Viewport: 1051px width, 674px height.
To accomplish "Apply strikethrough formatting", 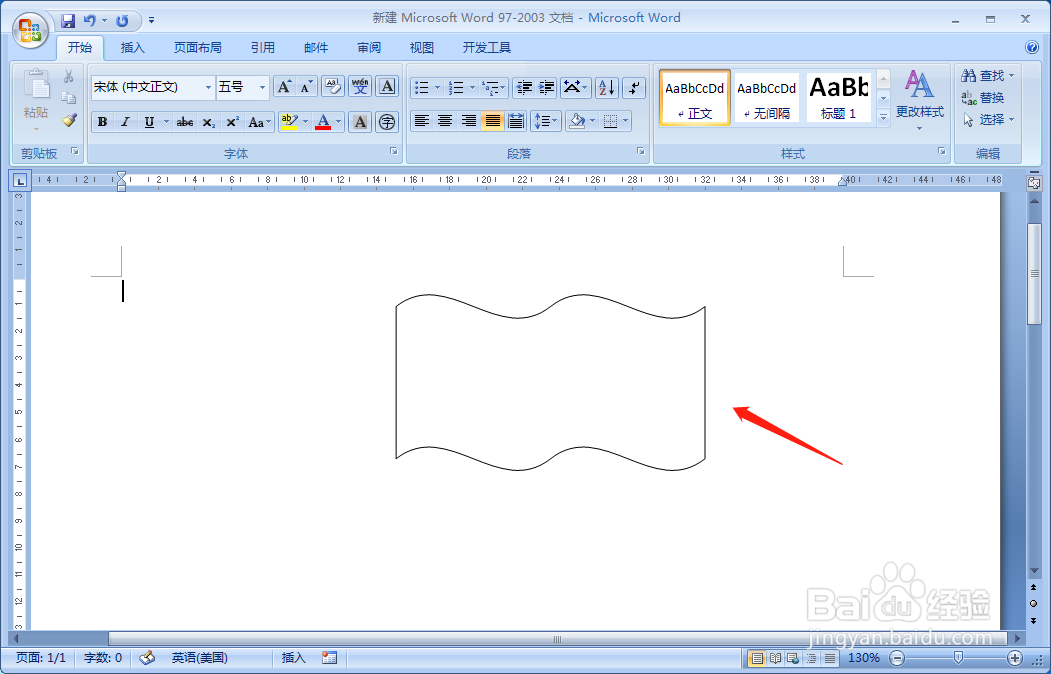I will (185, 122).
